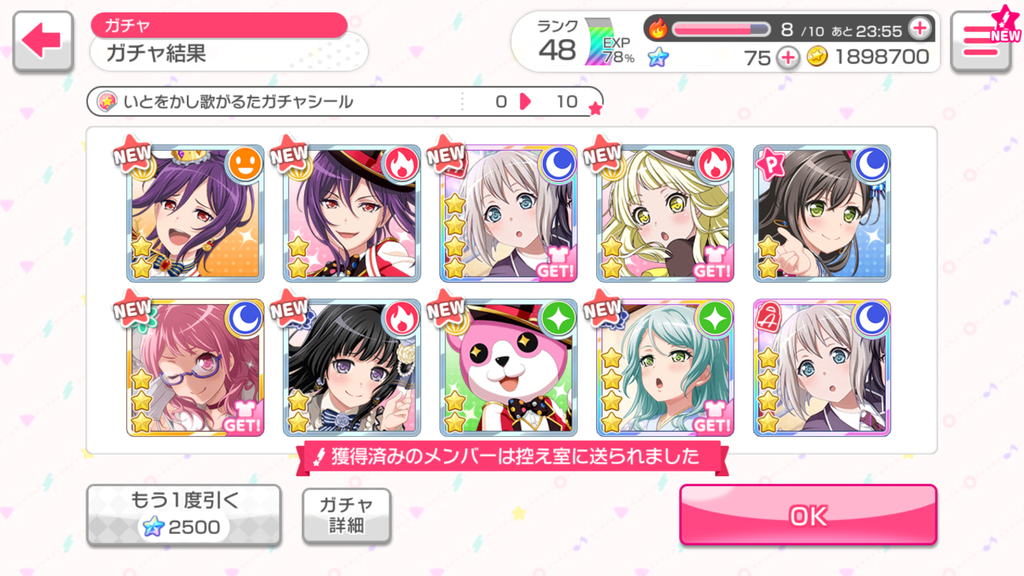This screenshot has height=576, width=1024.
Task: Confirm results with the OK button
Action: coord(808,515)
